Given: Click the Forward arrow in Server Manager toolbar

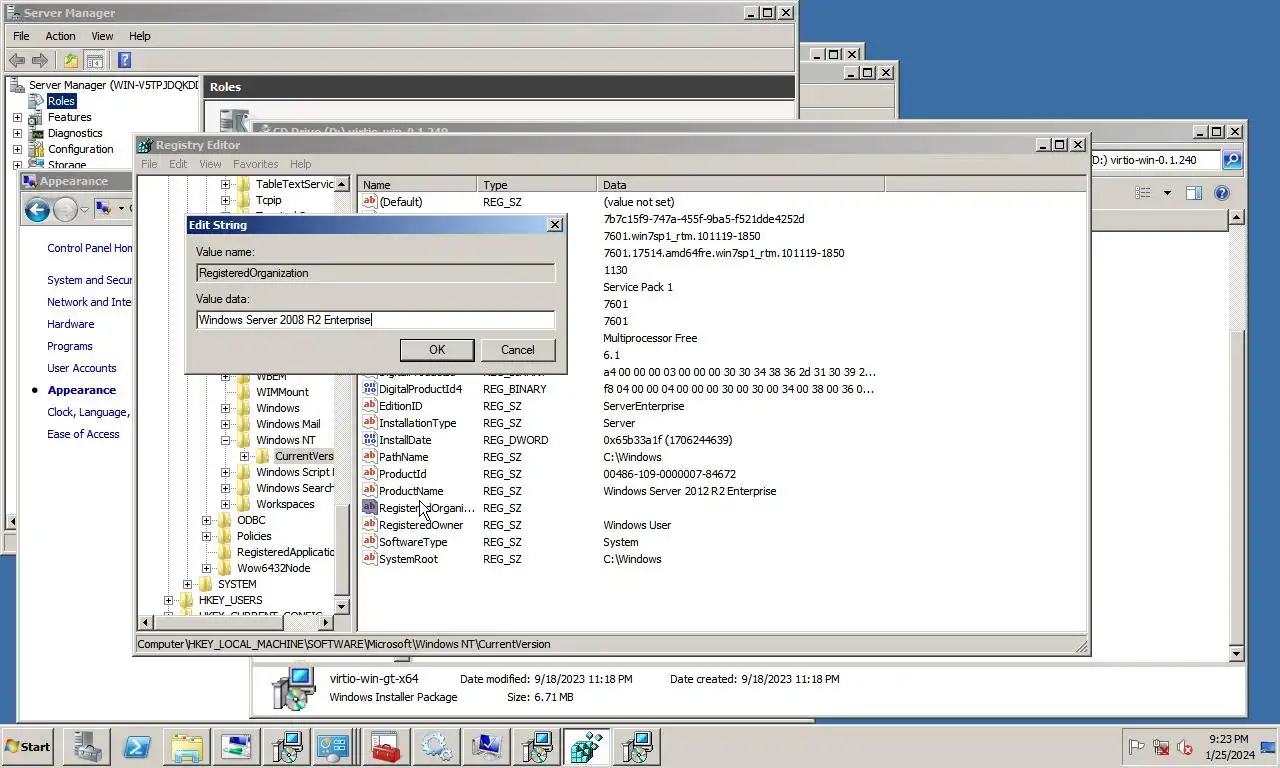Looking at the screenshot, I should point(40,60).
